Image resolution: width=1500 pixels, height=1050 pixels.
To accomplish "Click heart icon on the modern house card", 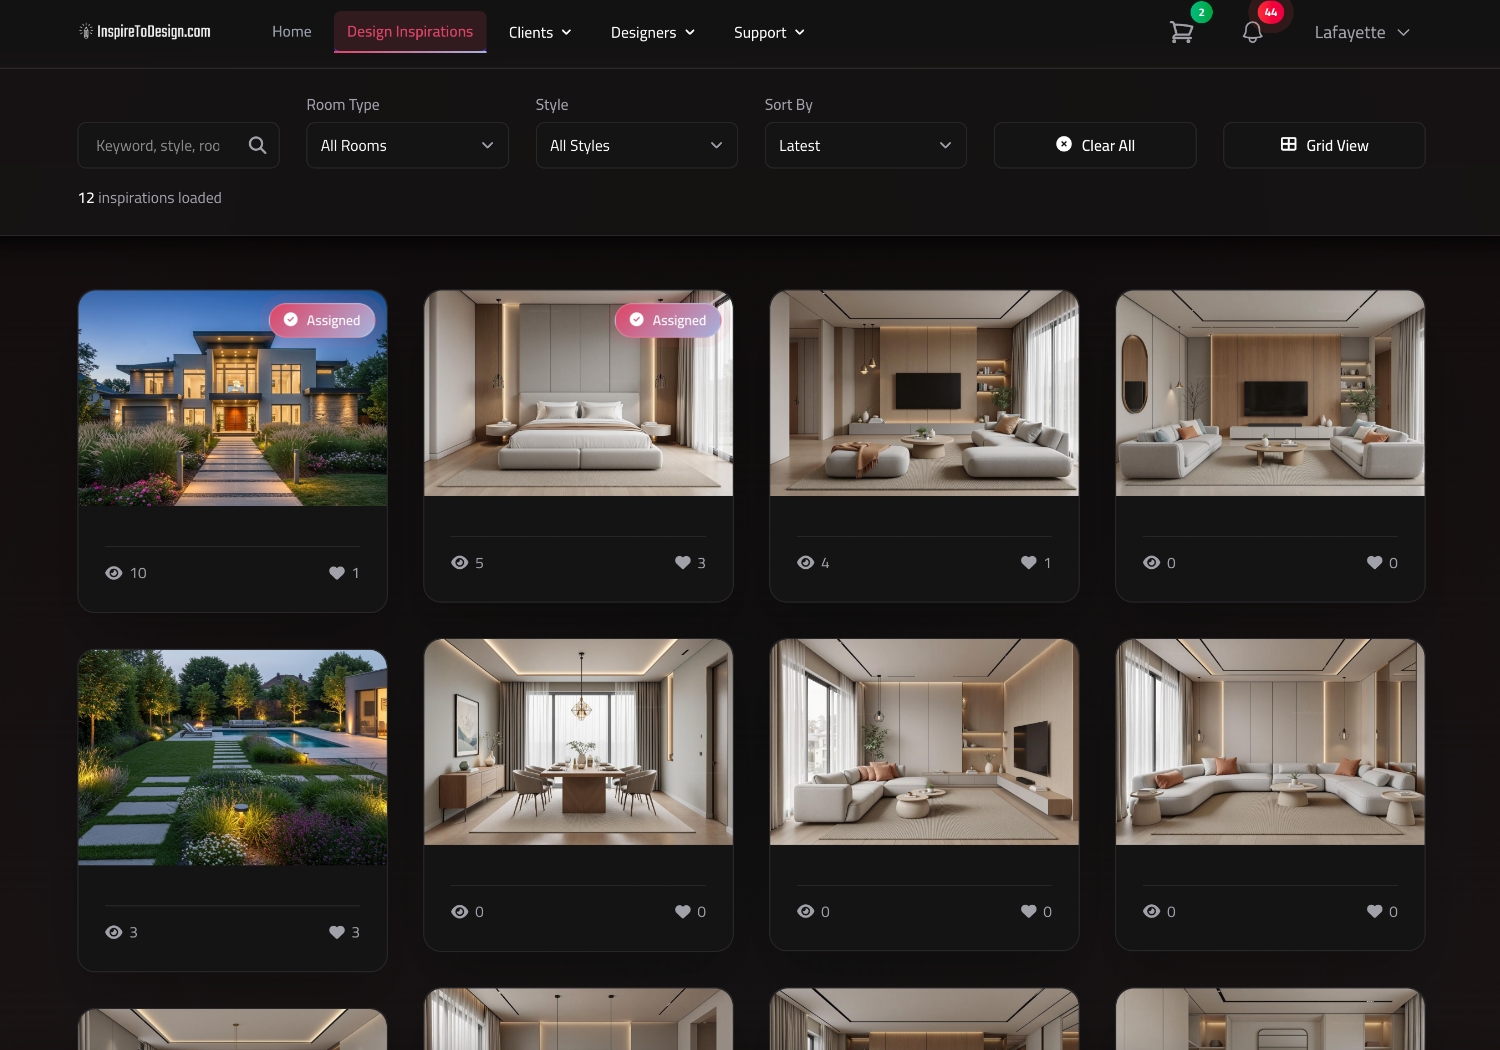I will pos(337,573).
